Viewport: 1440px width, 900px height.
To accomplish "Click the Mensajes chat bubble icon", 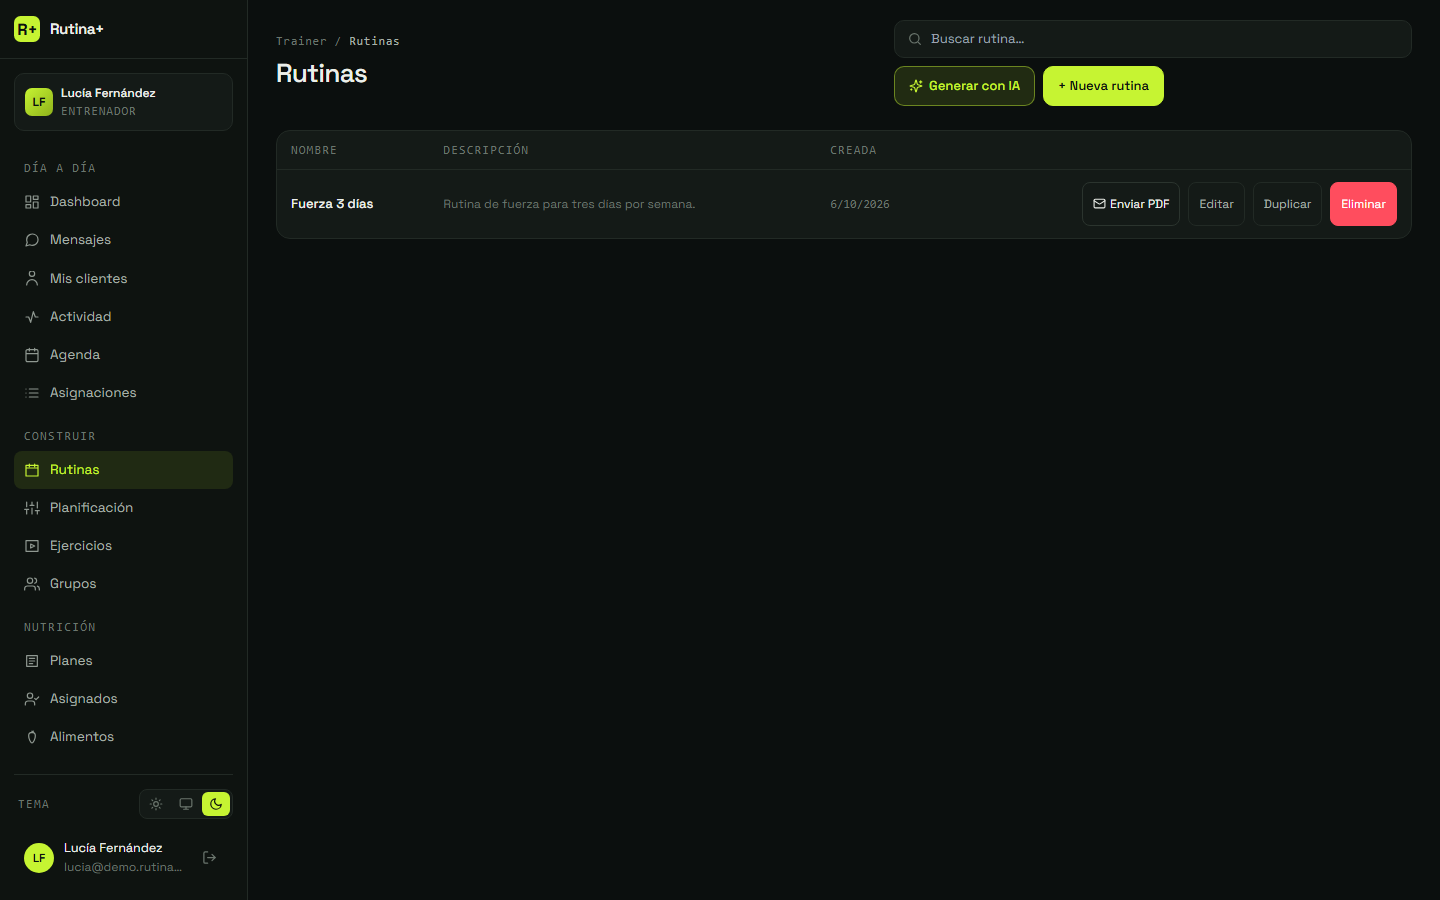I will [x=32, y=240].
